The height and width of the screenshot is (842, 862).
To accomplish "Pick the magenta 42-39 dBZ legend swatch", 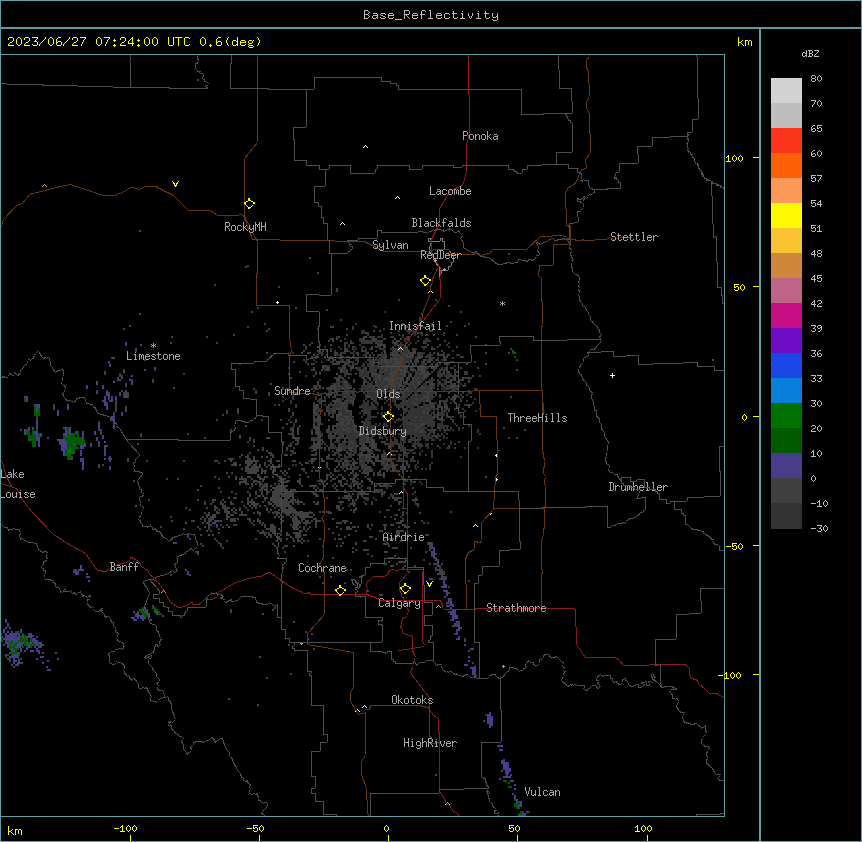I will pos(786,315).
